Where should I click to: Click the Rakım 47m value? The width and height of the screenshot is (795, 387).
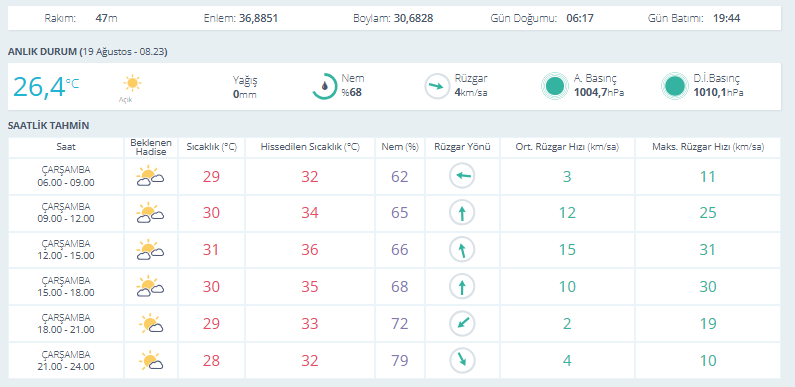pos(106,18)
